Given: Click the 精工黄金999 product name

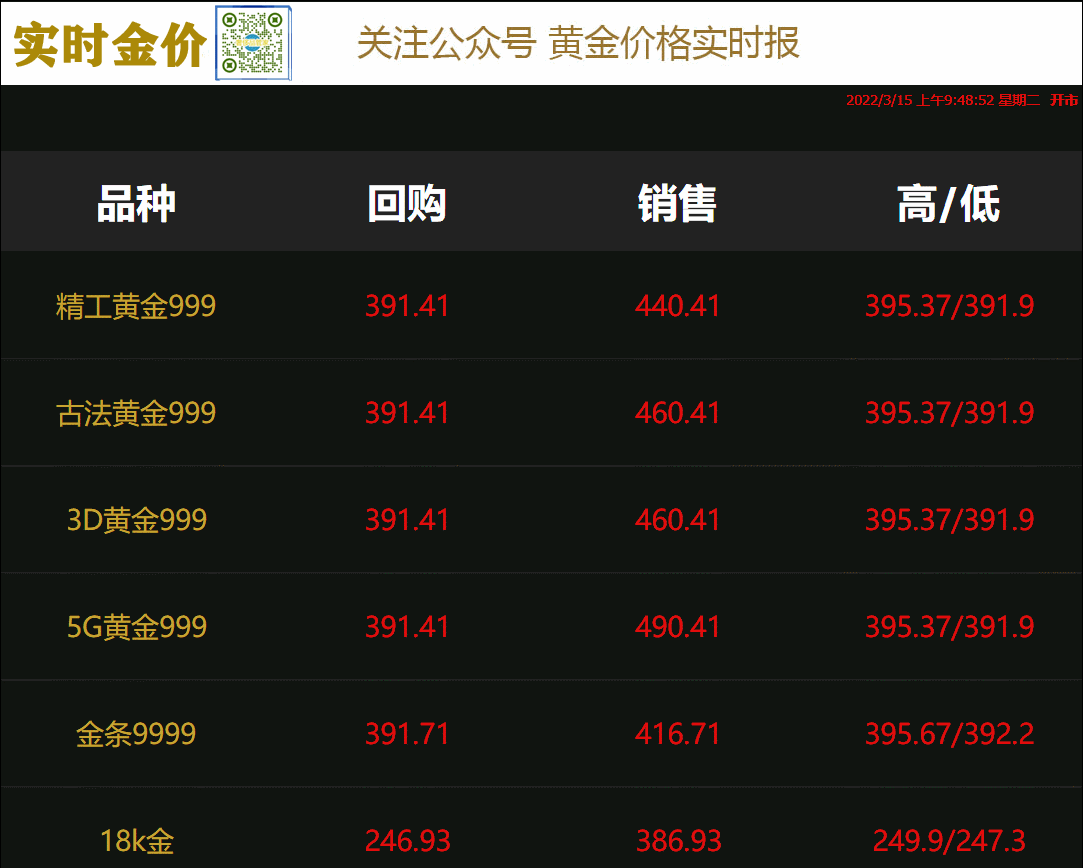Looking at the screenshot, I should point(136,306).
